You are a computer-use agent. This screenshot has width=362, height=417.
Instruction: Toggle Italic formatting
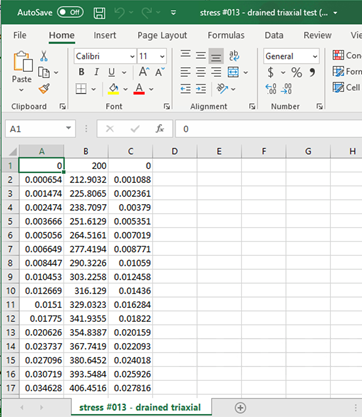97,72
